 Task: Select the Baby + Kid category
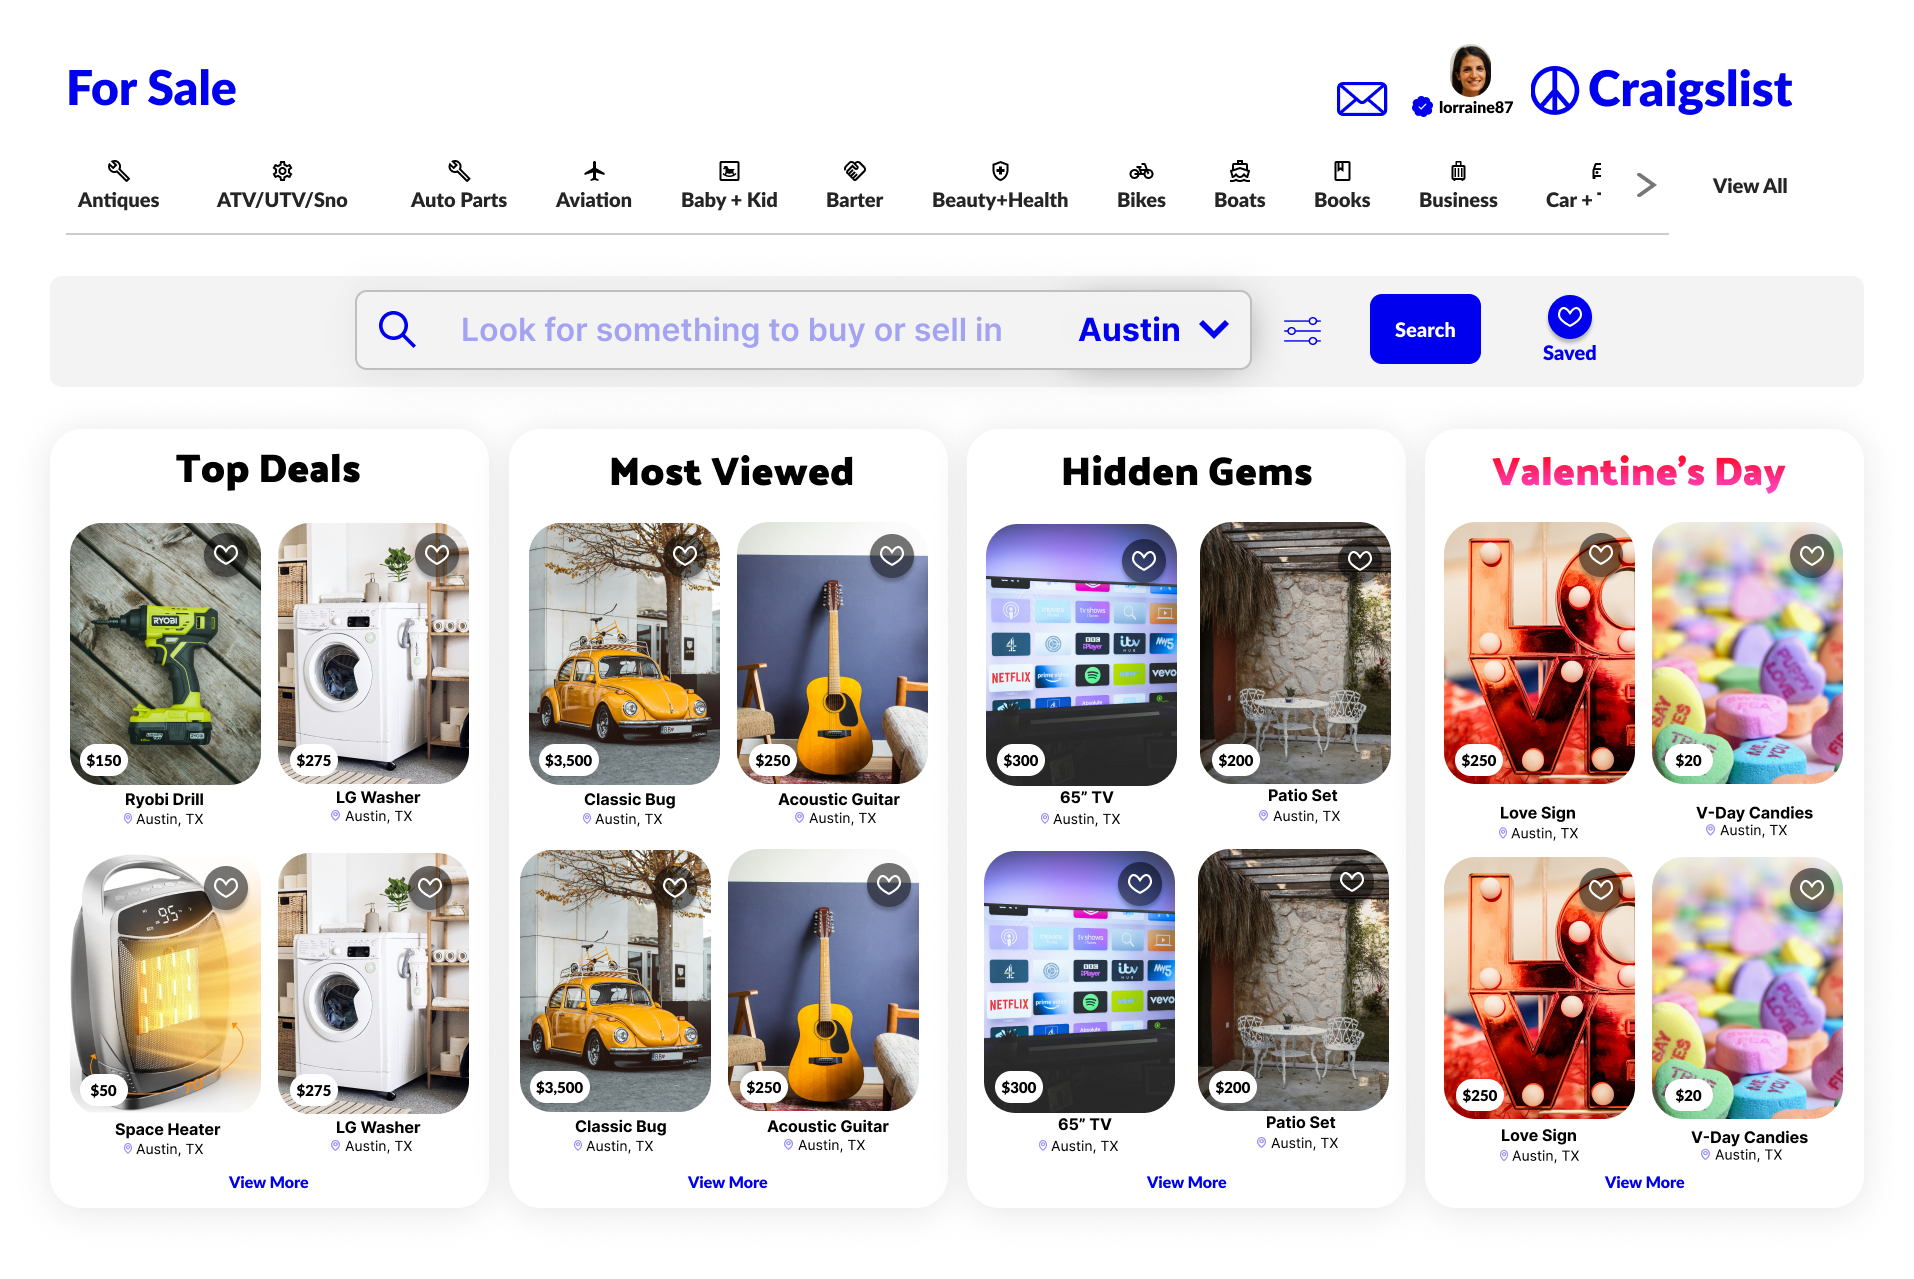pos(729,185)
